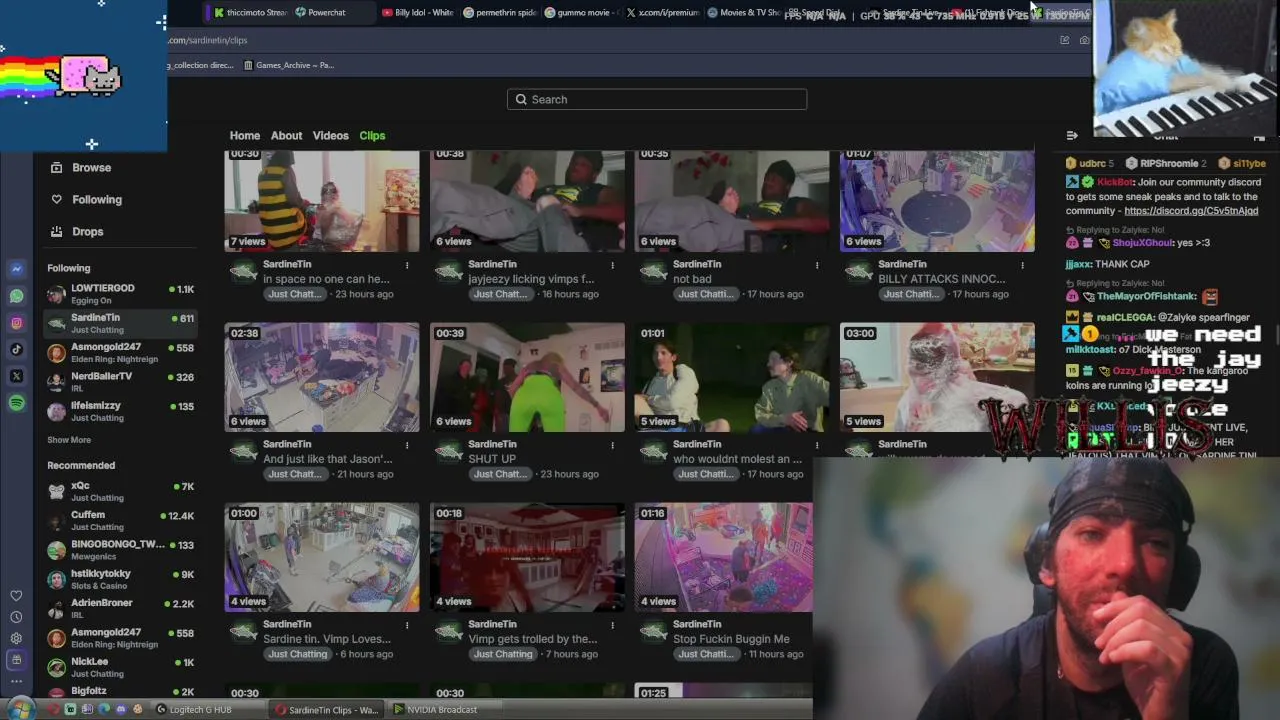Switch to the Billy Idol browser tab
Screen dimensions: 1280x720
418,13
